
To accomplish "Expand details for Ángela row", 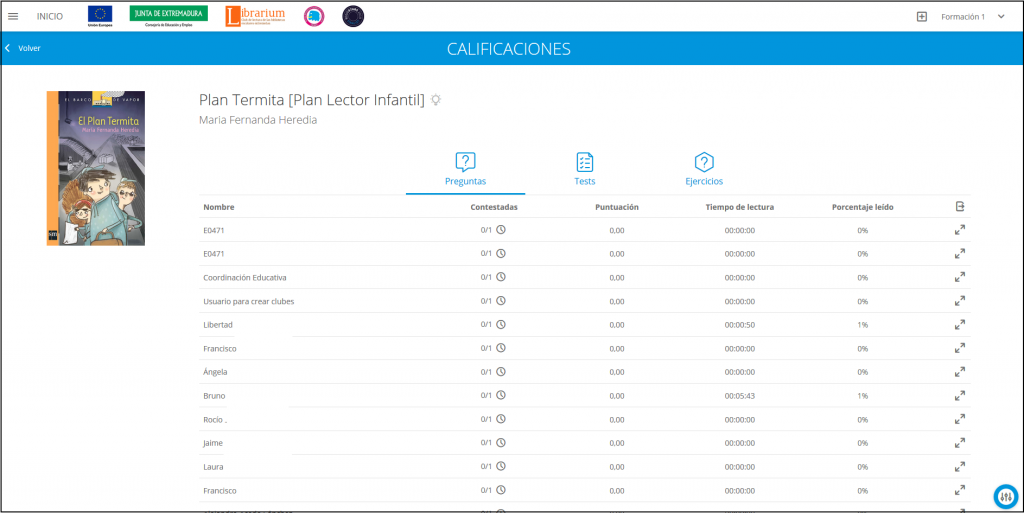I will (959, 372).
